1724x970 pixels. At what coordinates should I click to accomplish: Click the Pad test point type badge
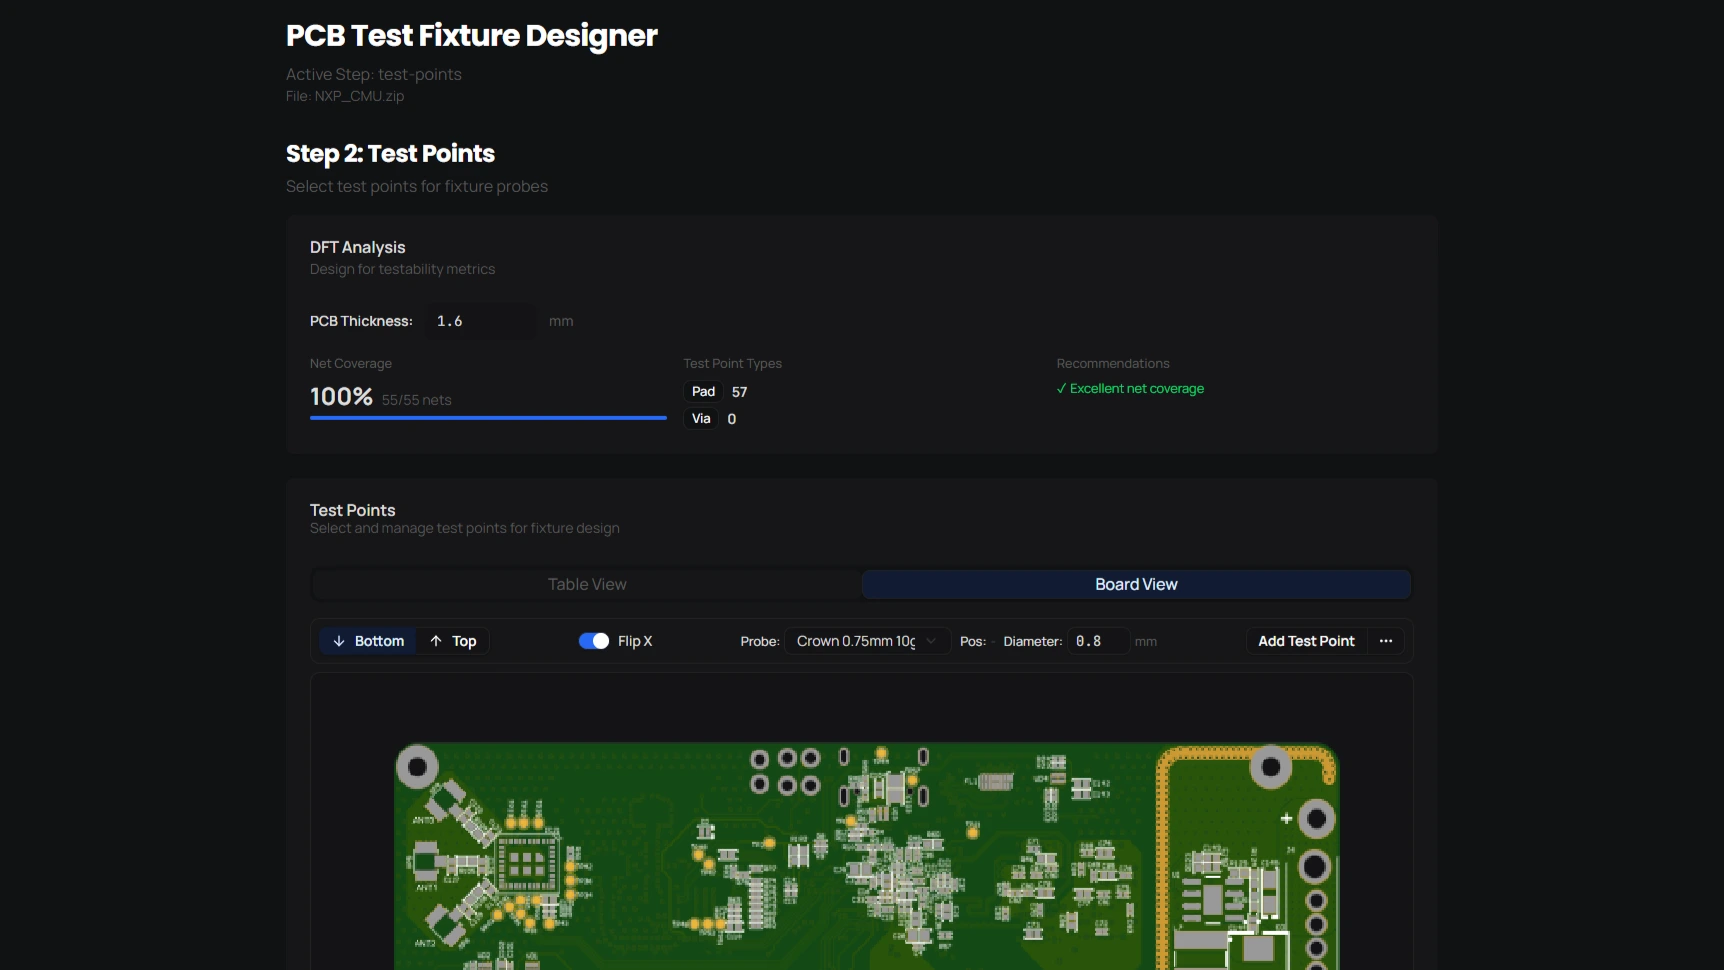tap(703, 392)
